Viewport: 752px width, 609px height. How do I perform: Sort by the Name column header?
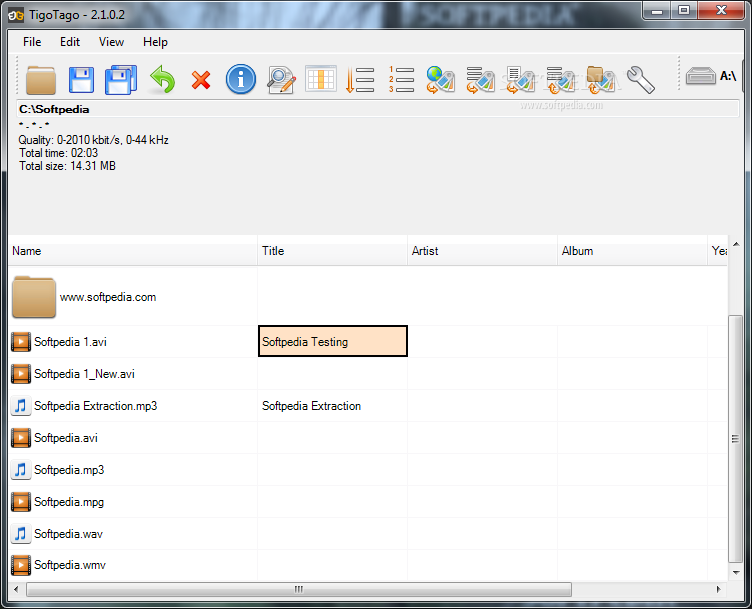pos(133,251)
